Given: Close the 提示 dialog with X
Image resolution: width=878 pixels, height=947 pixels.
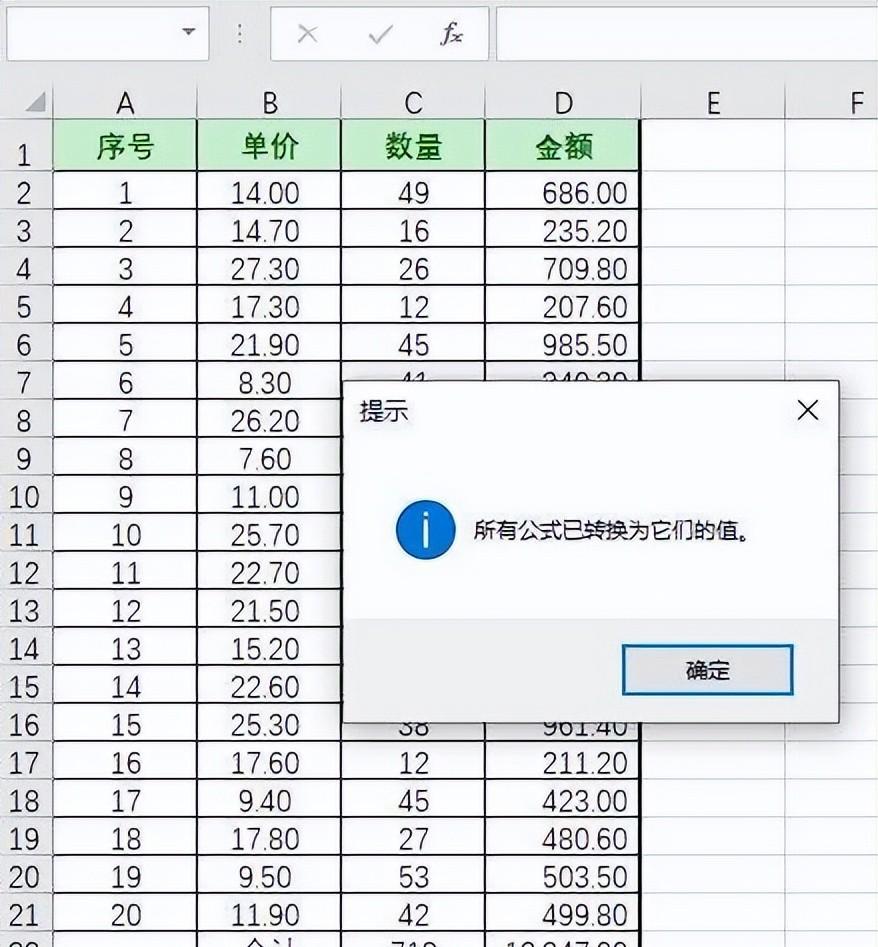Looking at the screenshot, I should tap(807, 410).
